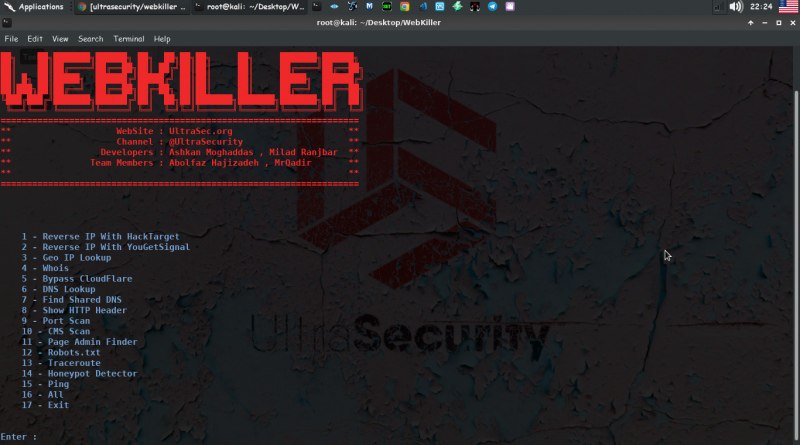Click the blue eye launcher icon in panel
The height and width of the screenshot is (445, 800).
pyautogui.click(x=334, y=7)
